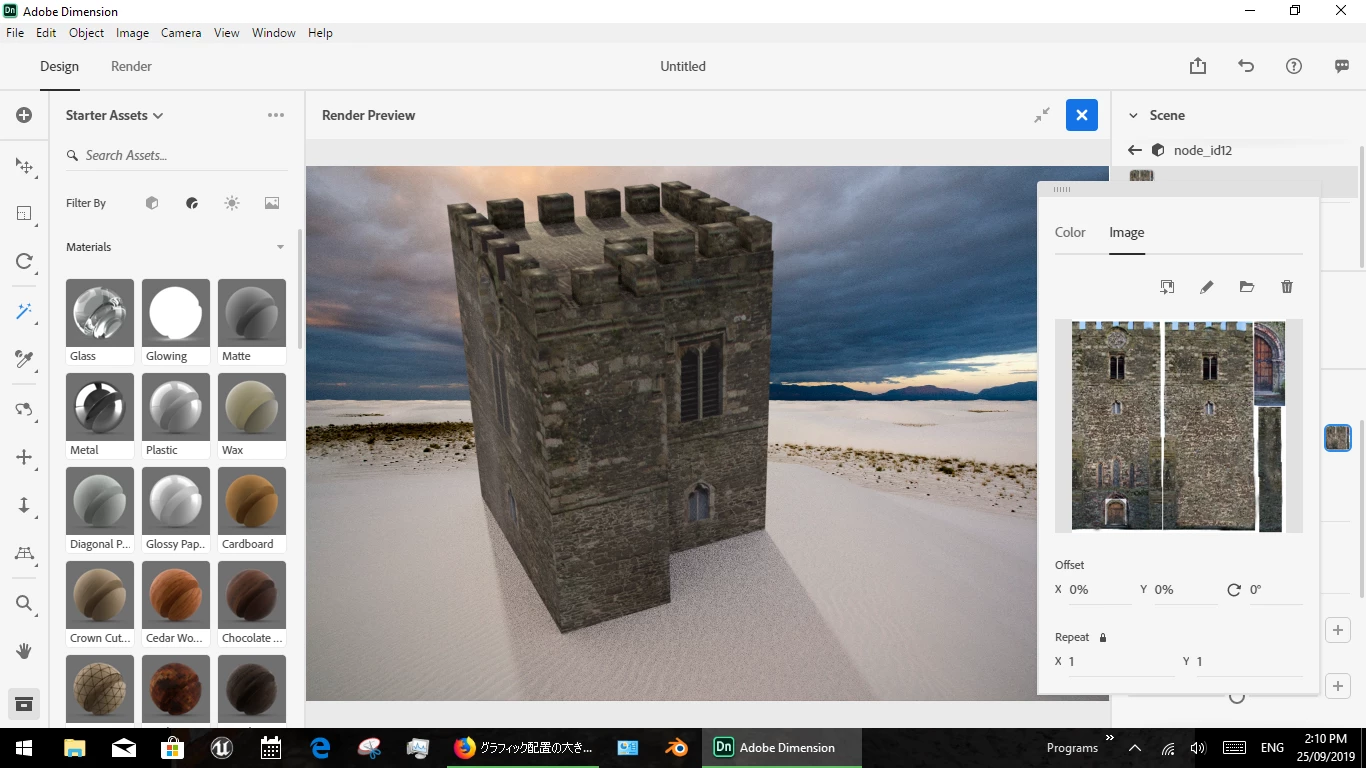Open the Windows Start menu
The width and height of the screenshot is (1366, 768).
tap(23, 748)
